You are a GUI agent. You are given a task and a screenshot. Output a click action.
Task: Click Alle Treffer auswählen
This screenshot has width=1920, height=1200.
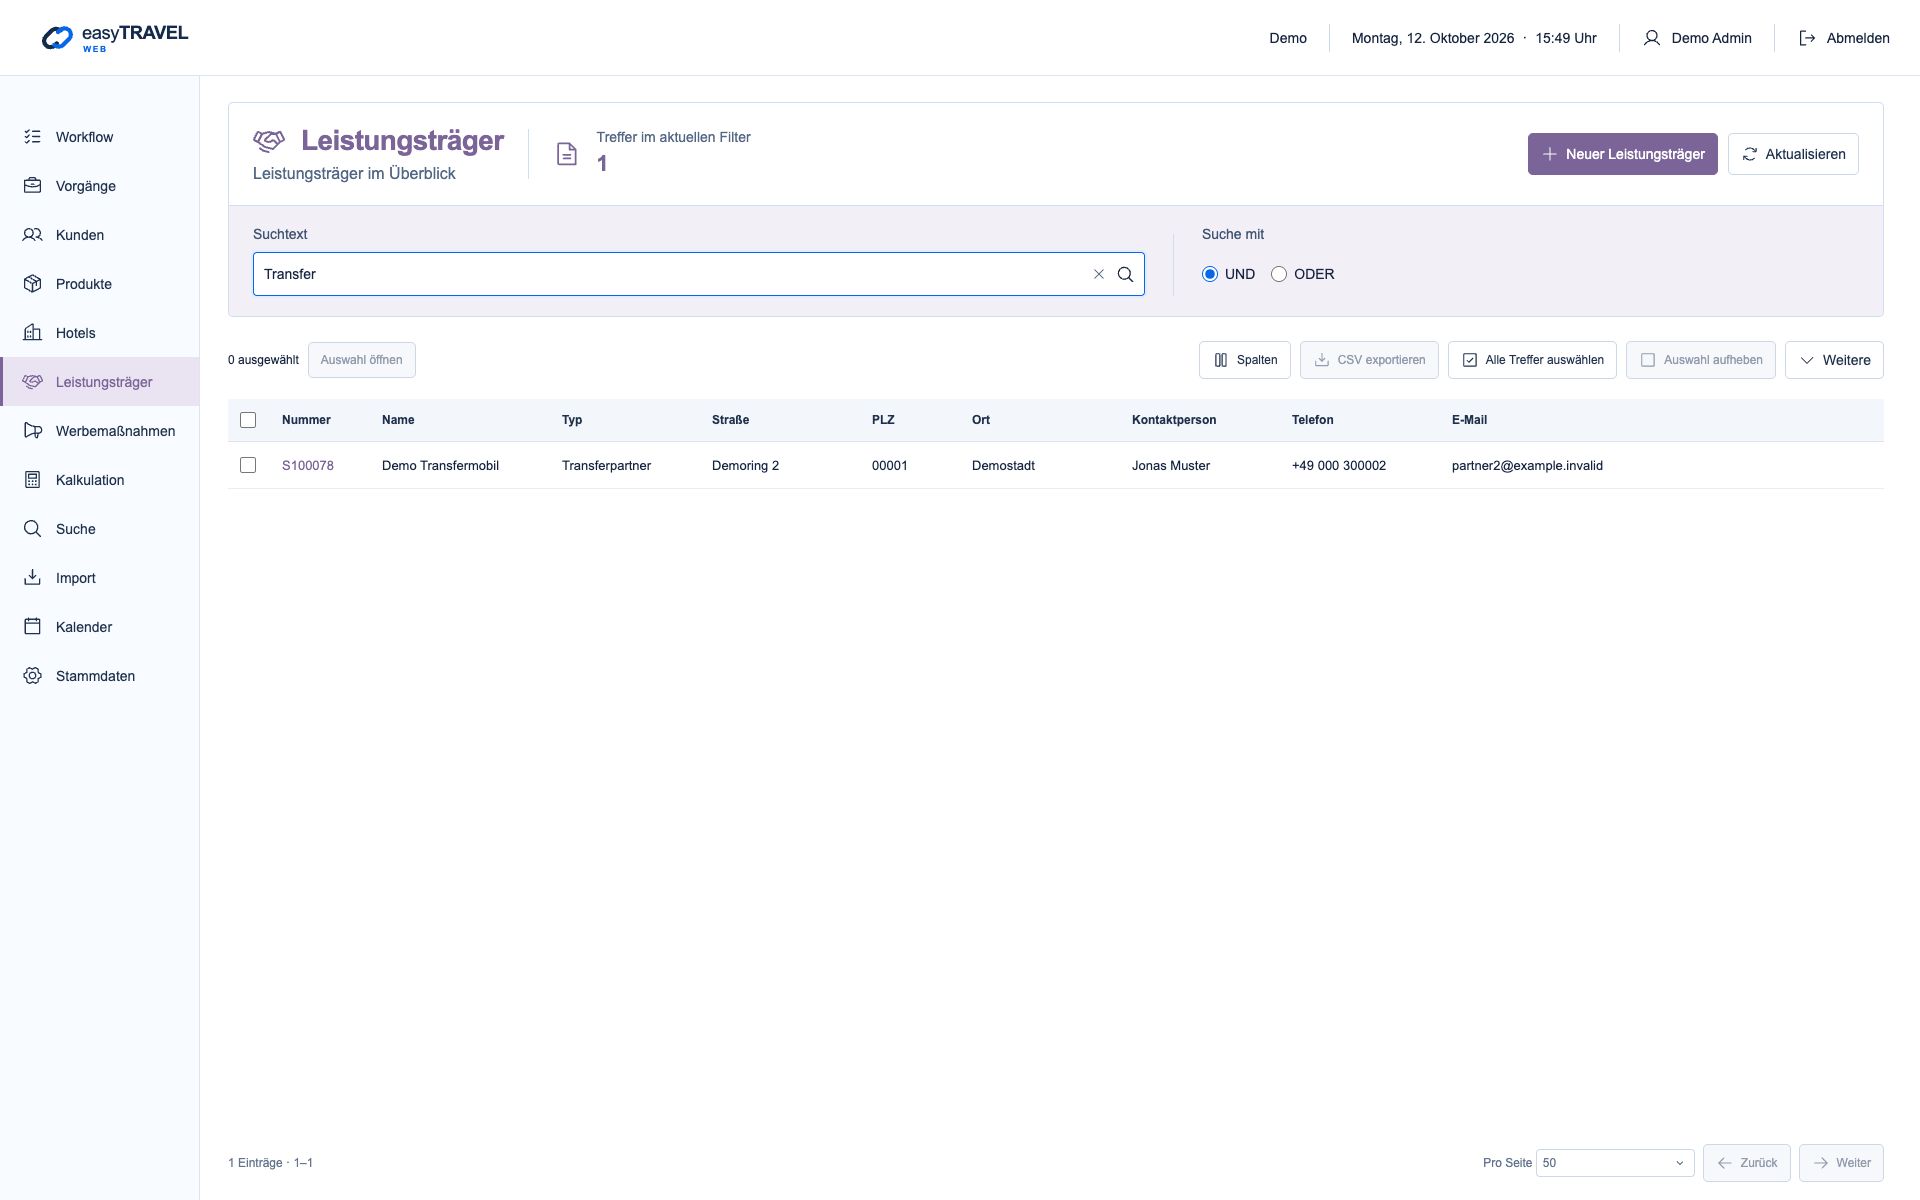coord(1532,360)
